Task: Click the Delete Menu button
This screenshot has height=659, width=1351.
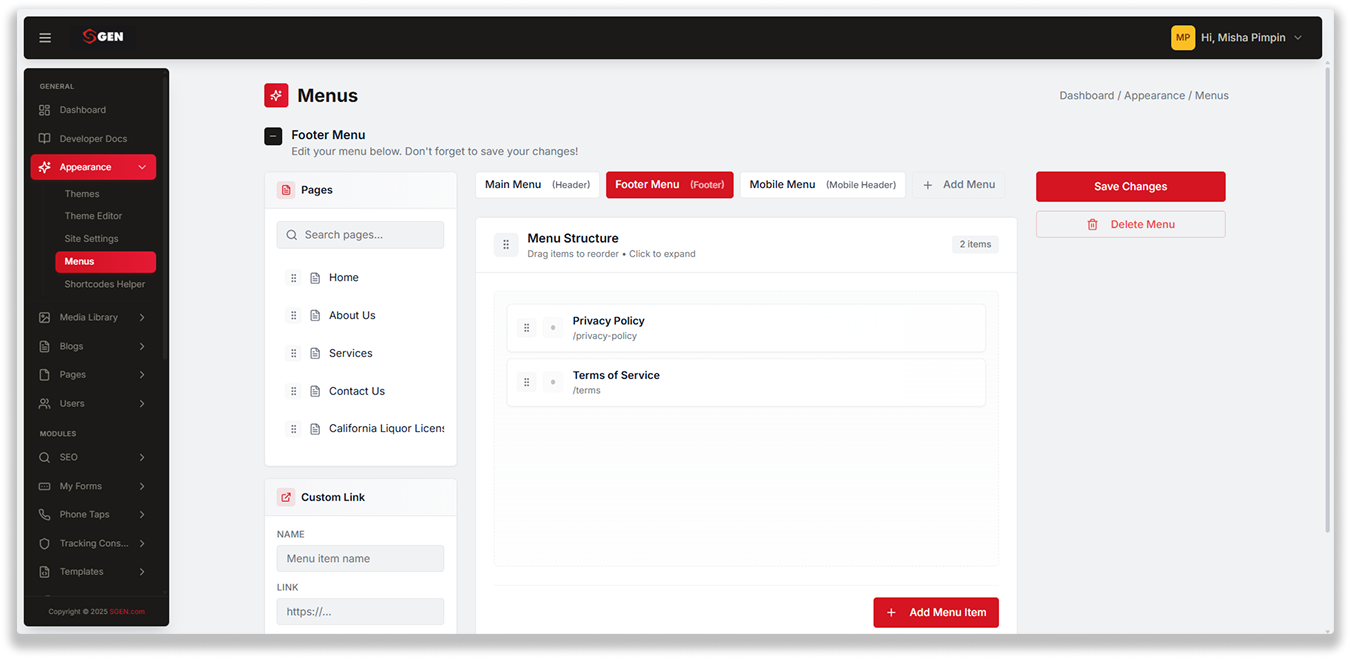Action: click(1130, 224)
